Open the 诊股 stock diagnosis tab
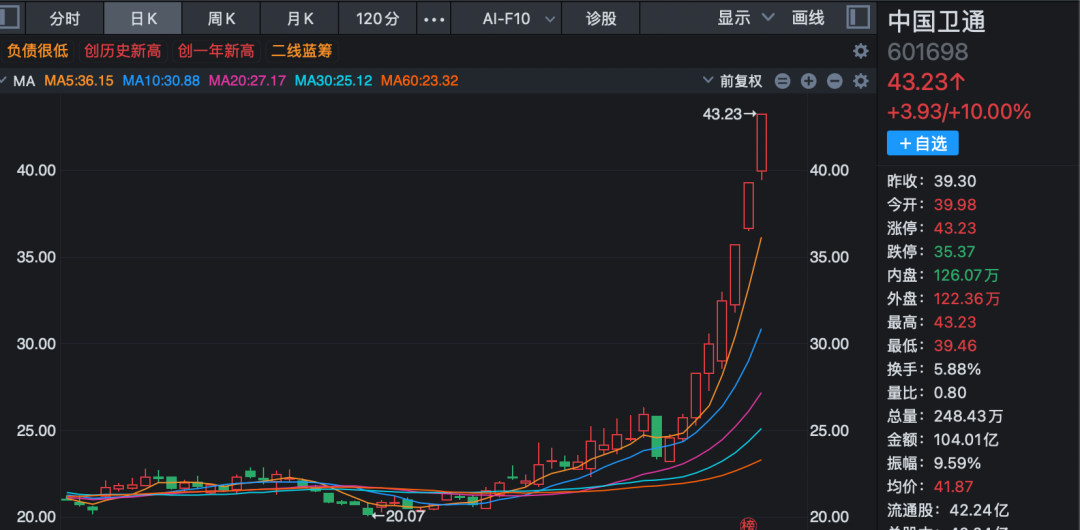 (x=601, y=19)
